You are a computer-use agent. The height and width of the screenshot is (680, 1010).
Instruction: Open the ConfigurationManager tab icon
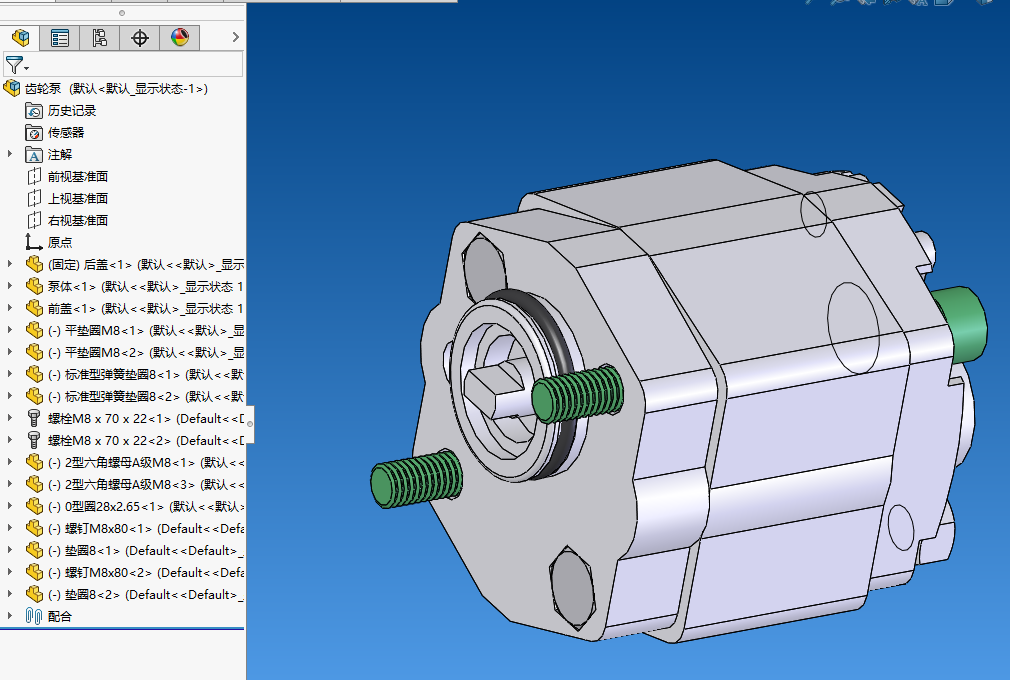[100, 38]
